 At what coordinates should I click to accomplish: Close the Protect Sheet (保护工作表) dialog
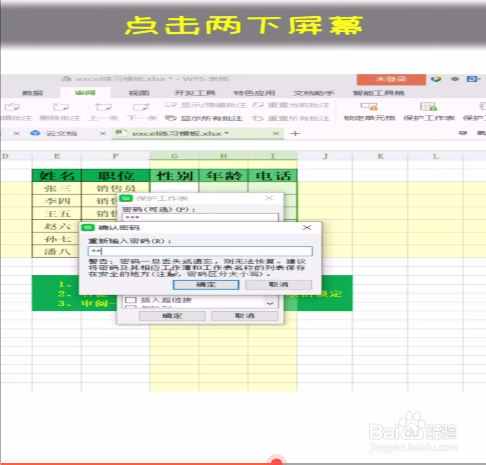[x=269, y=198]
